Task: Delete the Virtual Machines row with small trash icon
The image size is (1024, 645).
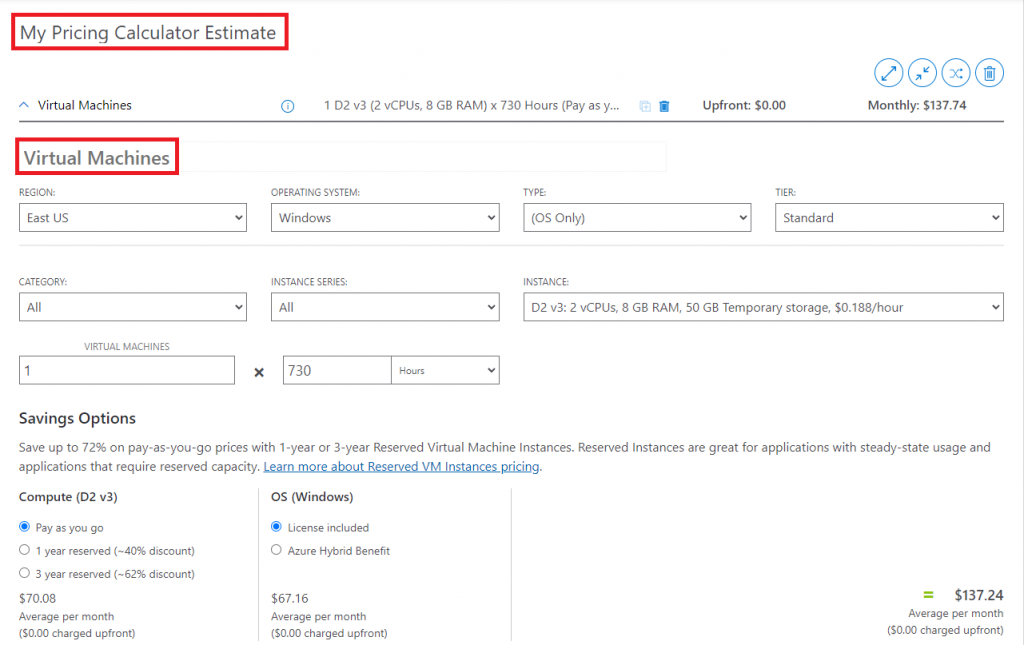Action: 664,106
